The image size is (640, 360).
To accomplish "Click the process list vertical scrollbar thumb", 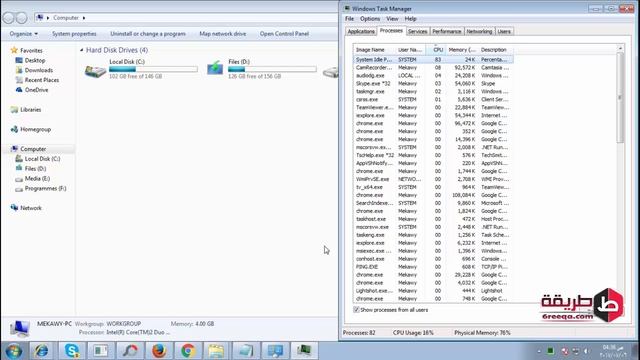I will 620,98.
